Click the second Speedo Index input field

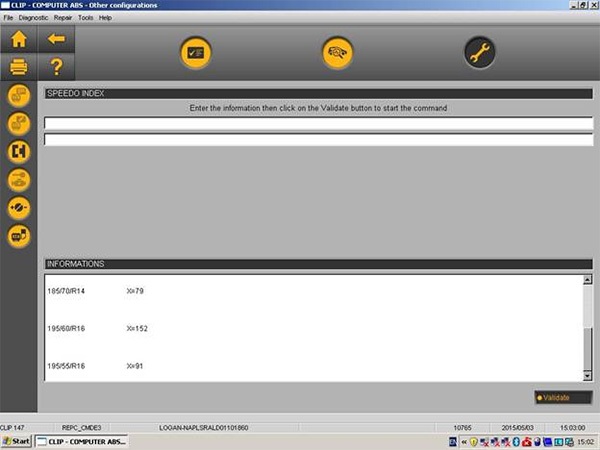(318, 140)
